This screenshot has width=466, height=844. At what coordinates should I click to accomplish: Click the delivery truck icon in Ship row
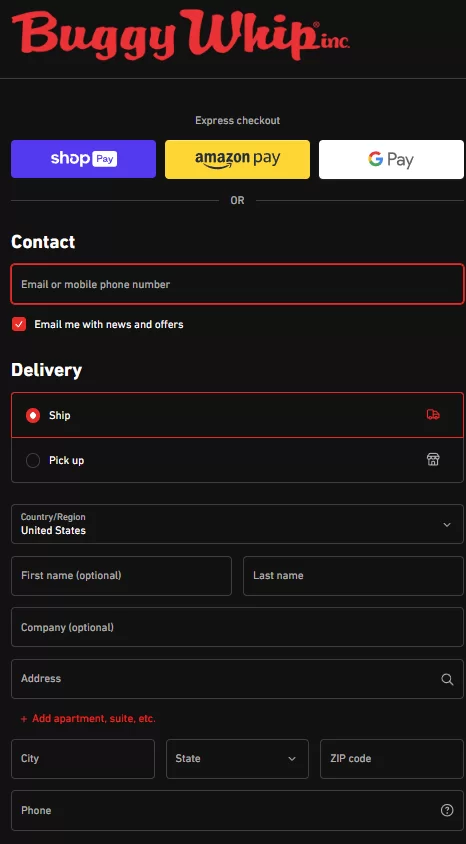(x=433, y=414)
